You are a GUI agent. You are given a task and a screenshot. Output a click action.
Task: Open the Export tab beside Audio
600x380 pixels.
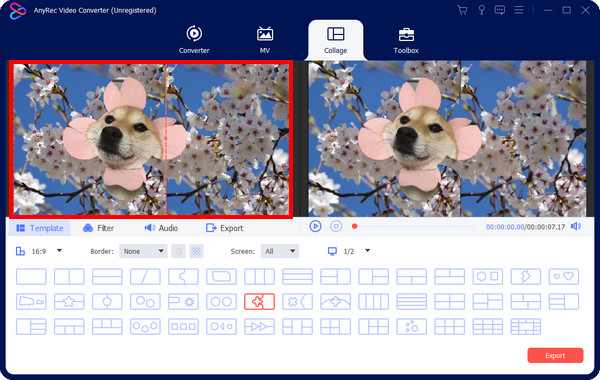coord(224,228)
